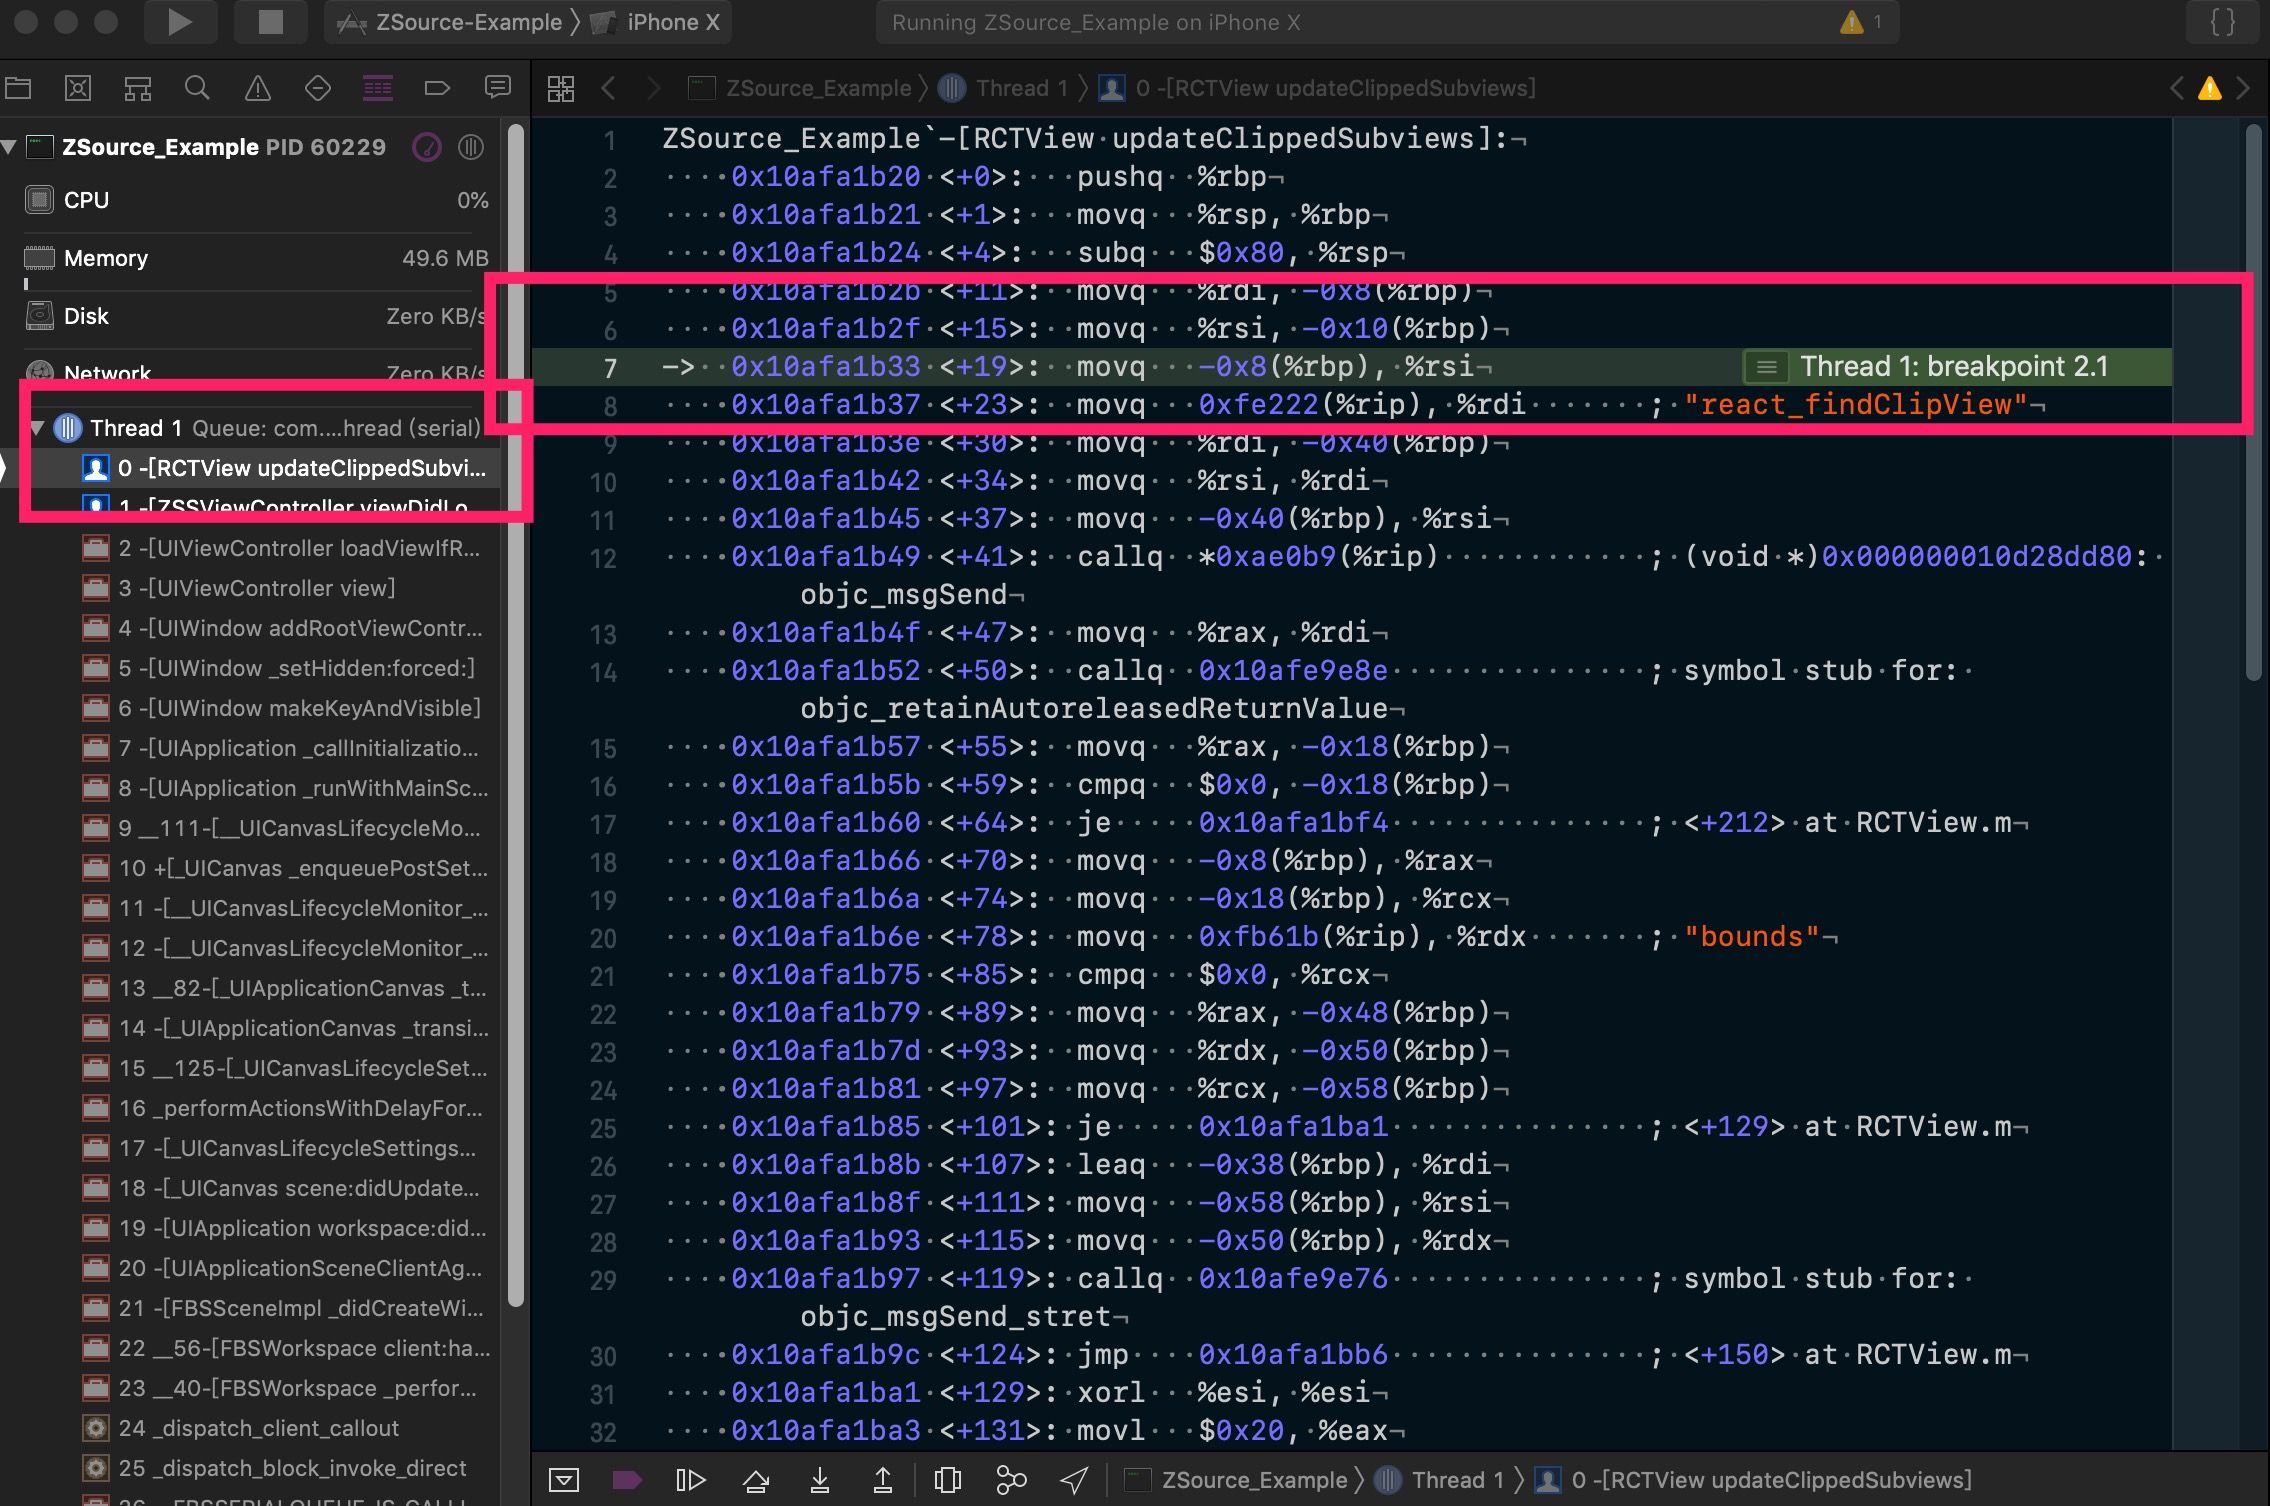This screenshot has height=1506, width=2270.
Task: Click Thread 1 in the top jump bar
Action: [1004, 88]
